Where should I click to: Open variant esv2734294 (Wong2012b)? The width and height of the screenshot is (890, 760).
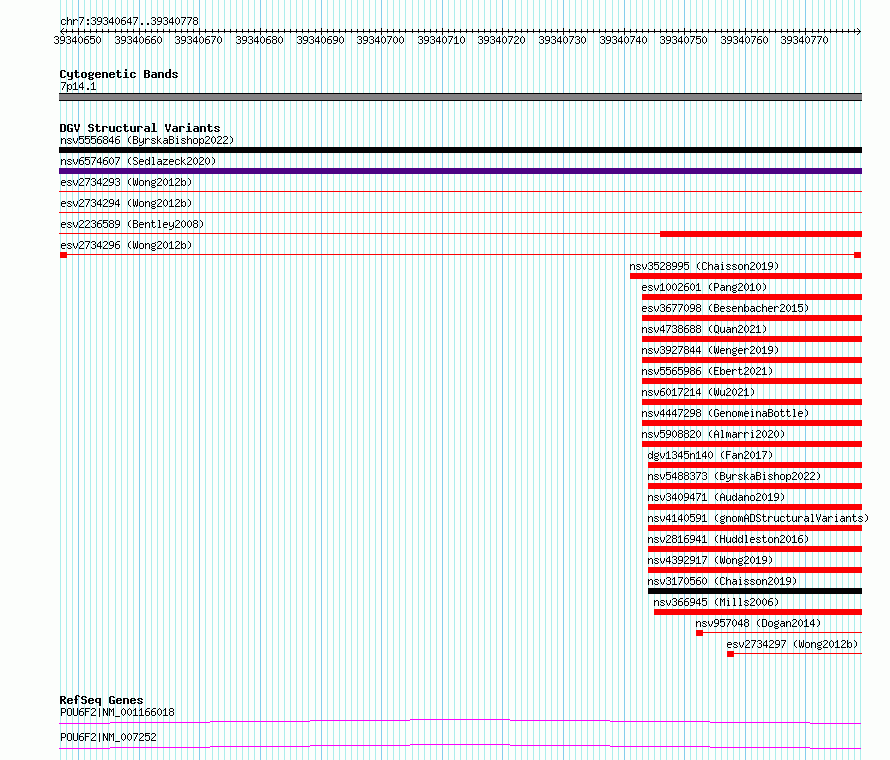[x=126, y=203]
